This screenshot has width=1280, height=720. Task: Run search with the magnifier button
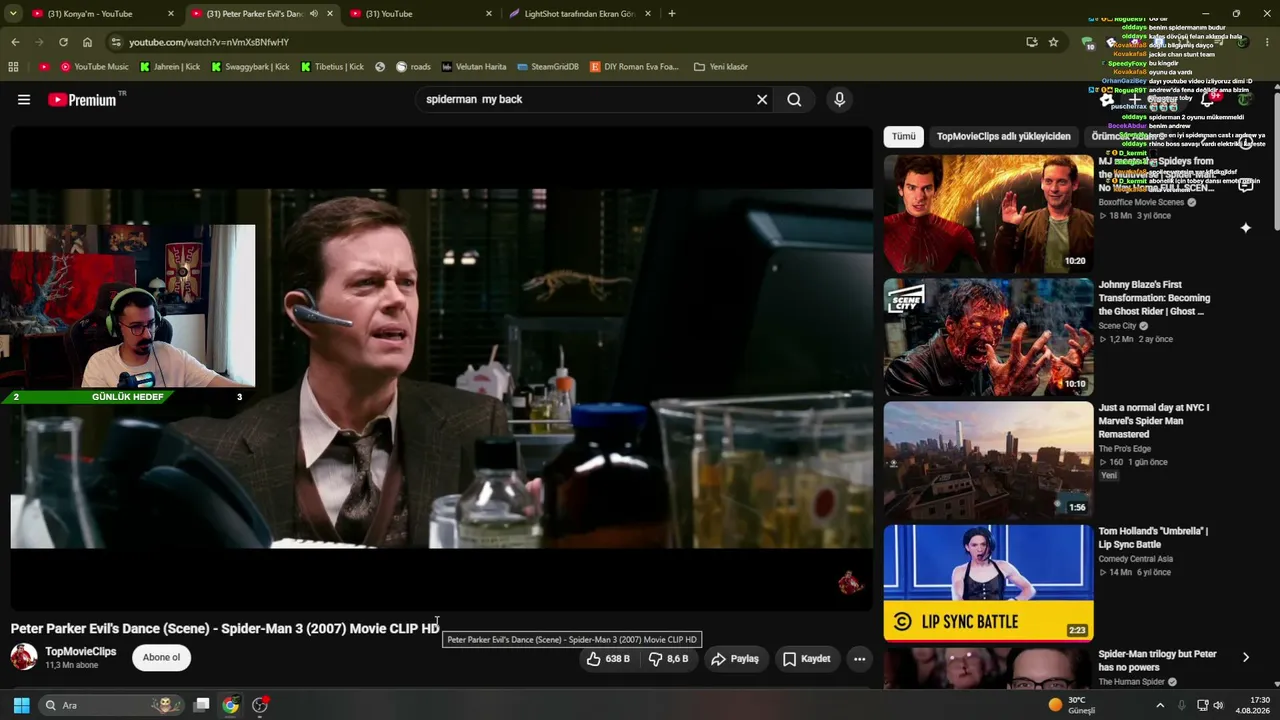[x=794, y=100]
